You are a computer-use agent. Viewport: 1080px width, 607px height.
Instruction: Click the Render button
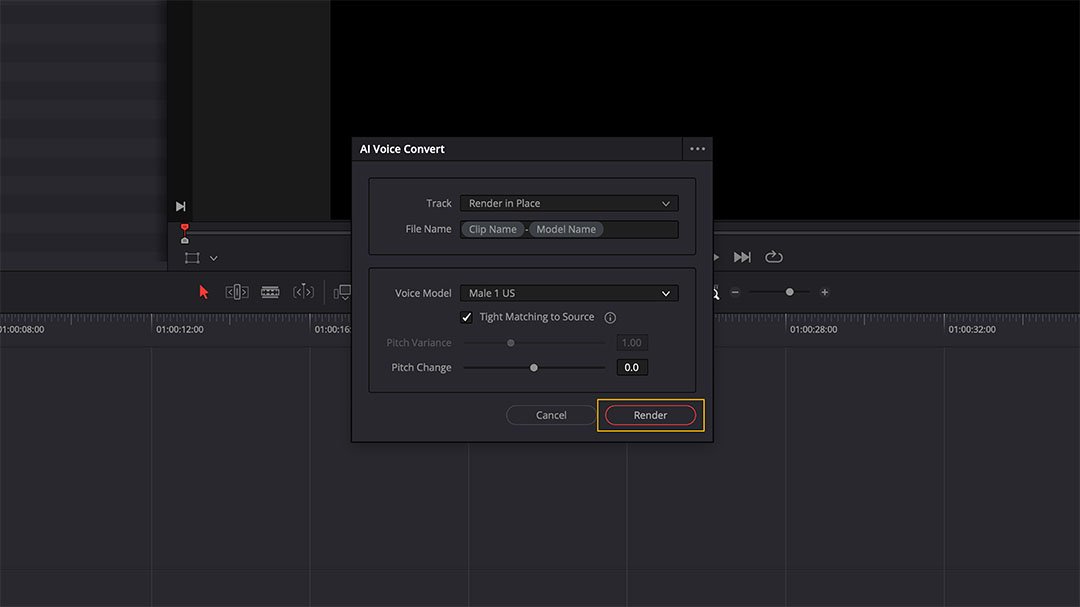point(650,415)
